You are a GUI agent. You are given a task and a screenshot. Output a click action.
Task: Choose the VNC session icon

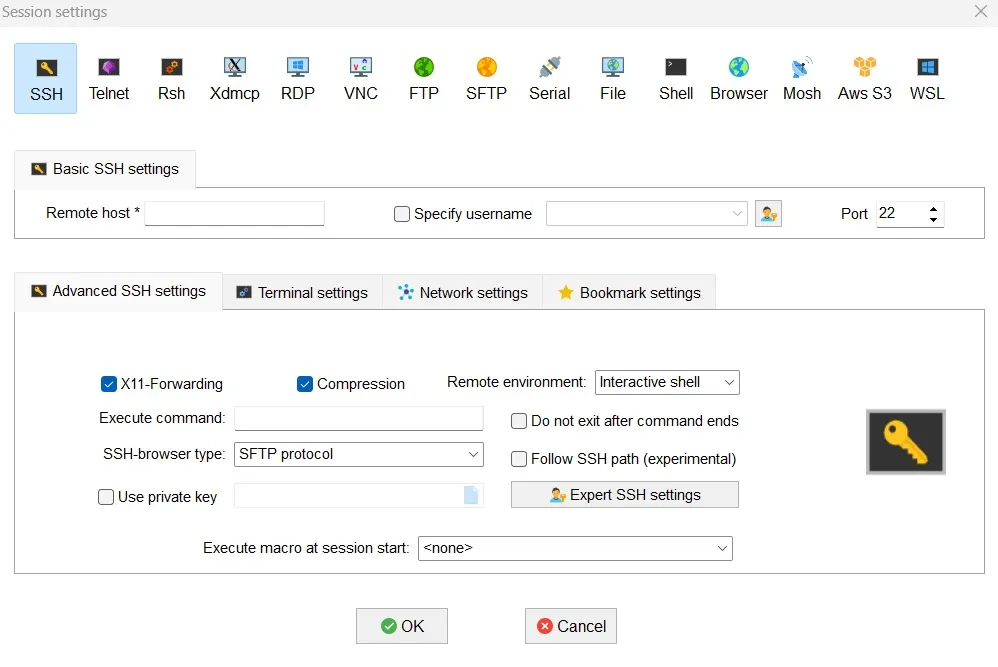tap(360, 78)
